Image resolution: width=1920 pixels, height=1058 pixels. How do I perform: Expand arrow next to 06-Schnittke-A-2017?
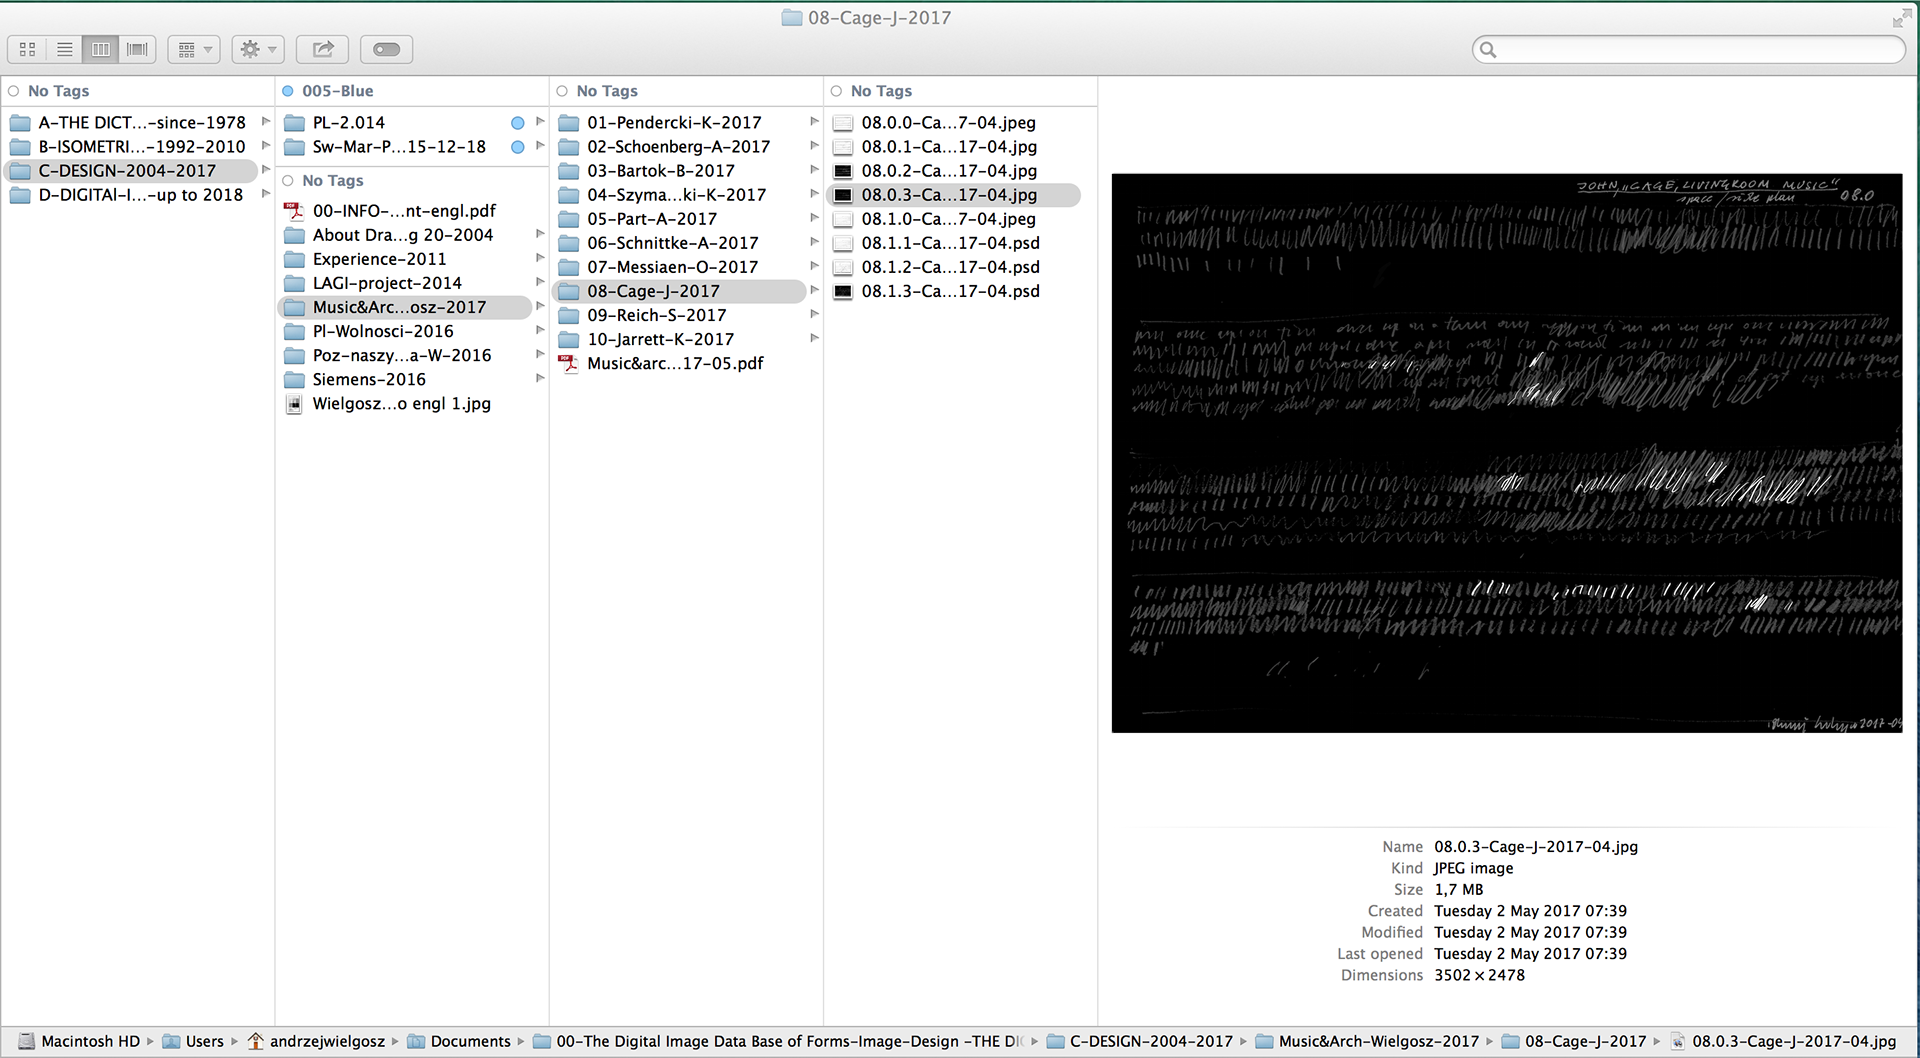click(814, 241)
